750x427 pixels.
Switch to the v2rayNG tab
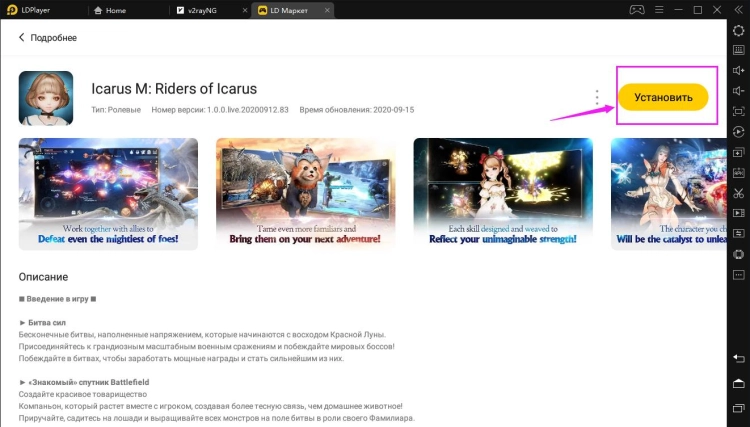coord(197,10)
